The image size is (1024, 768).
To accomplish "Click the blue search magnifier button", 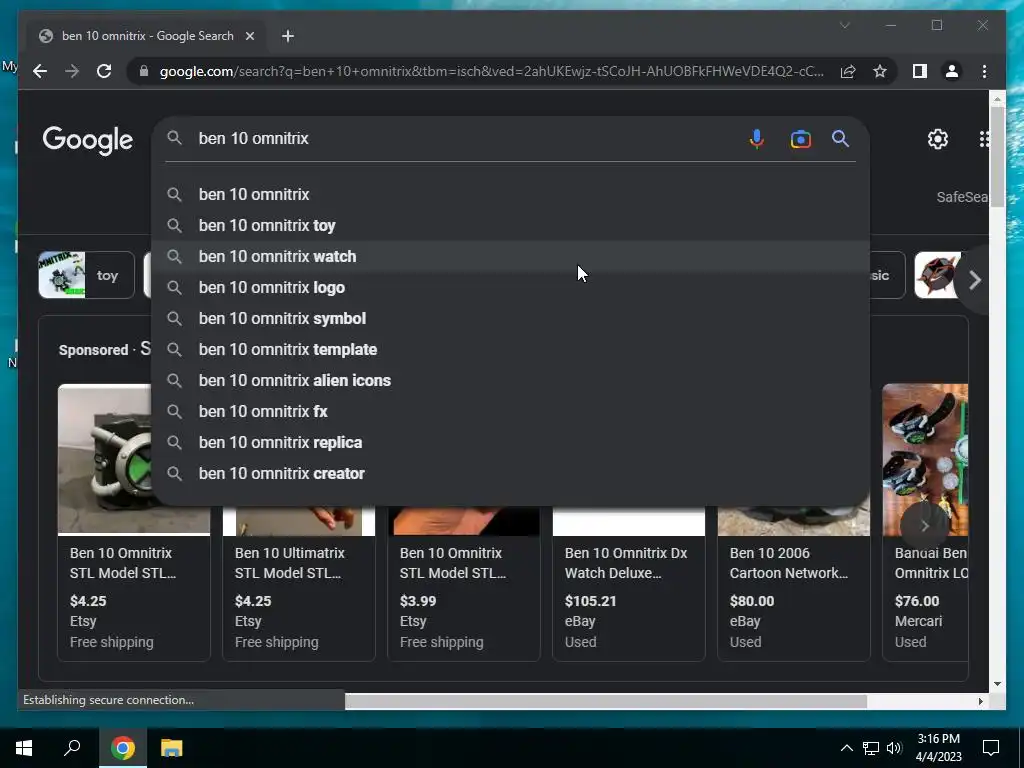I will [x=840, y=138].
